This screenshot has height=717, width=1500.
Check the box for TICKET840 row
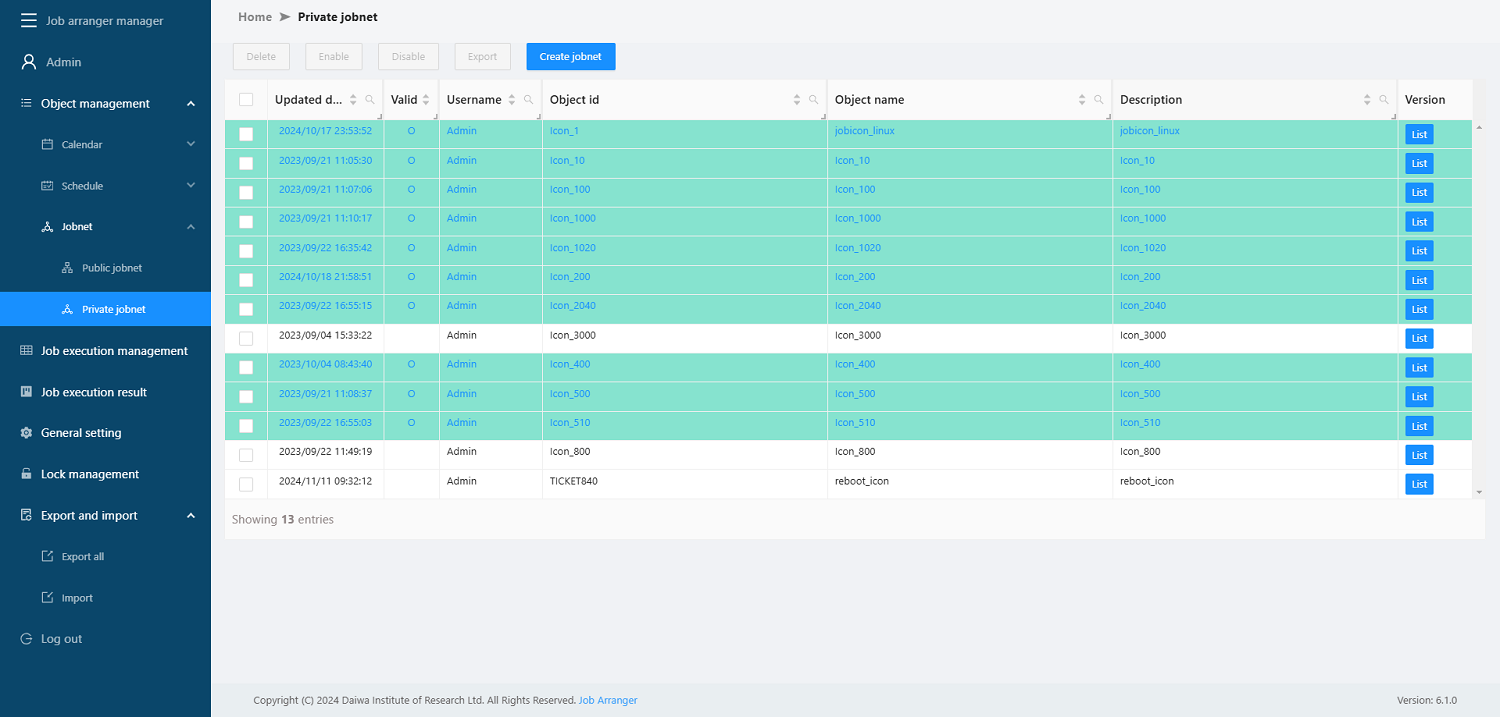(x=246, y=484)
